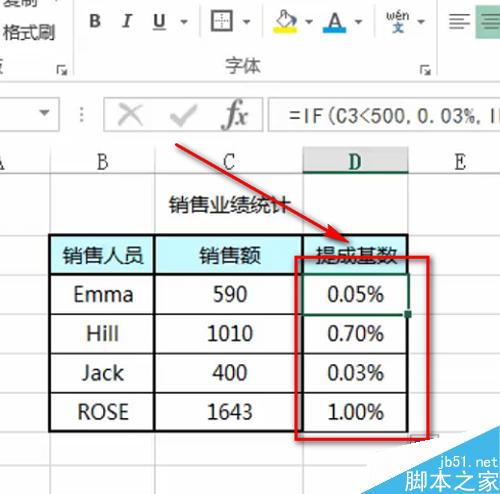Select sales cell 590

[229, 295]
